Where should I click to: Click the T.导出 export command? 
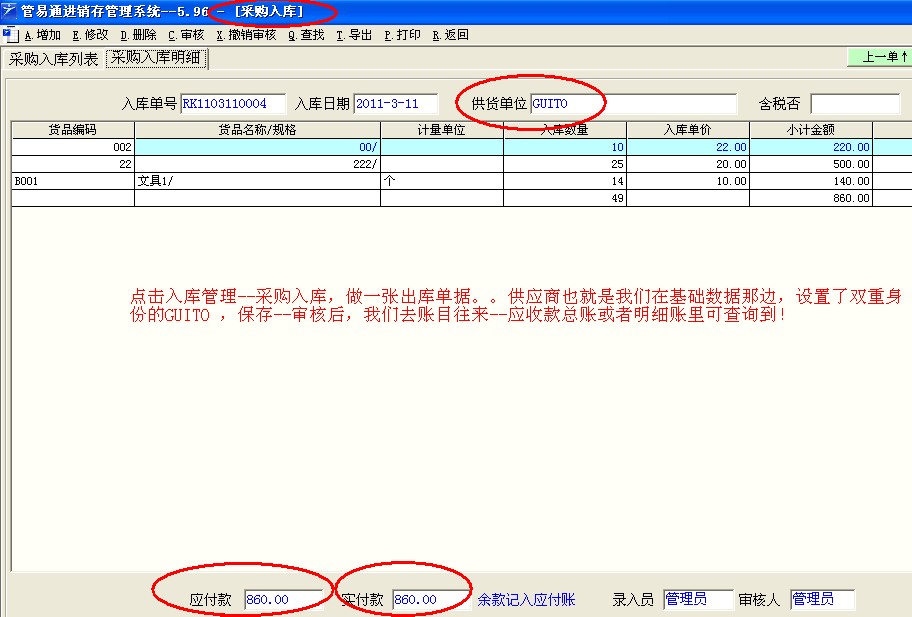click(x=354, y=35)
